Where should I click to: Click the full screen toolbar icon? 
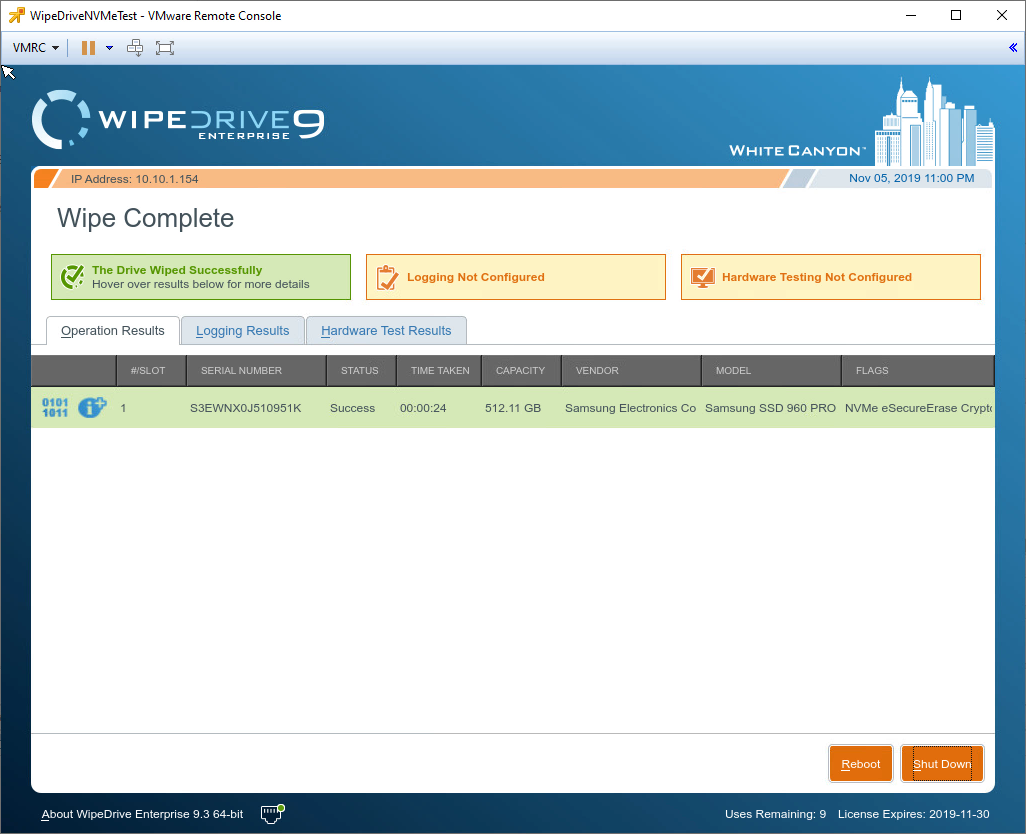[x=165, y=48]
